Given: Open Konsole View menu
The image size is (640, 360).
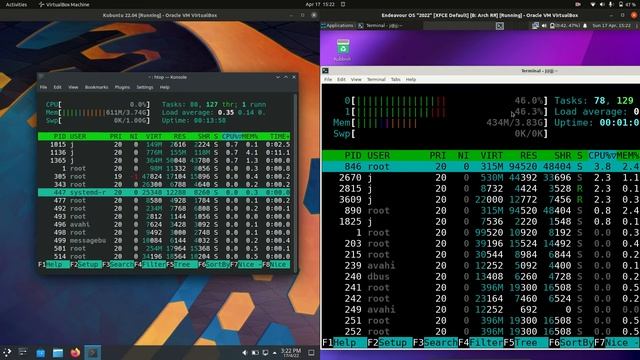Looking at the screenshot, I should pos(73,87).
